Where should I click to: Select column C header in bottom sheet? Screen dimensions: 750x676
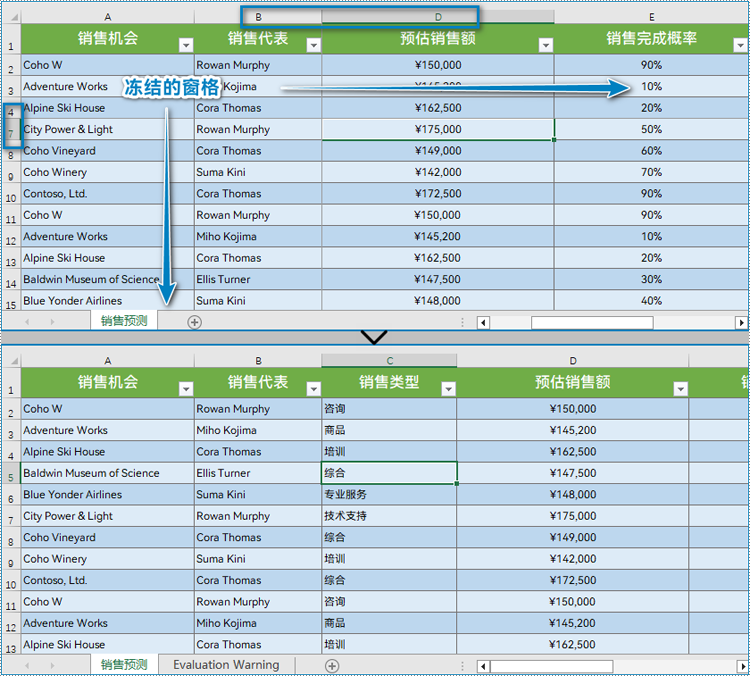389,361
